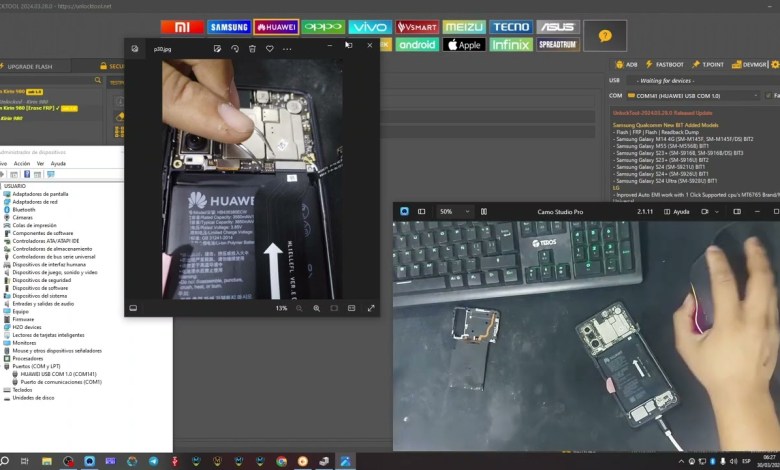Viewport: 780px width, 470px height.
Task: Click the delete trash icon in photo viewer
Action: point(252,48)
